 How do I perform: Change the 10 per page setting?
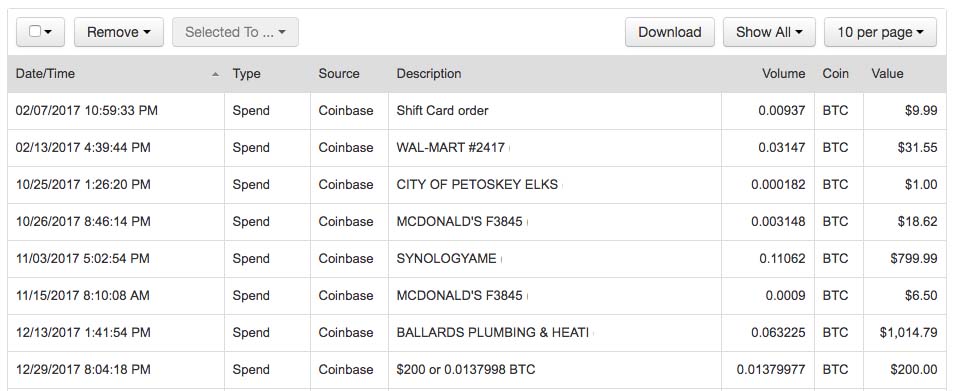pyautogui.click(x=880, y=32)
